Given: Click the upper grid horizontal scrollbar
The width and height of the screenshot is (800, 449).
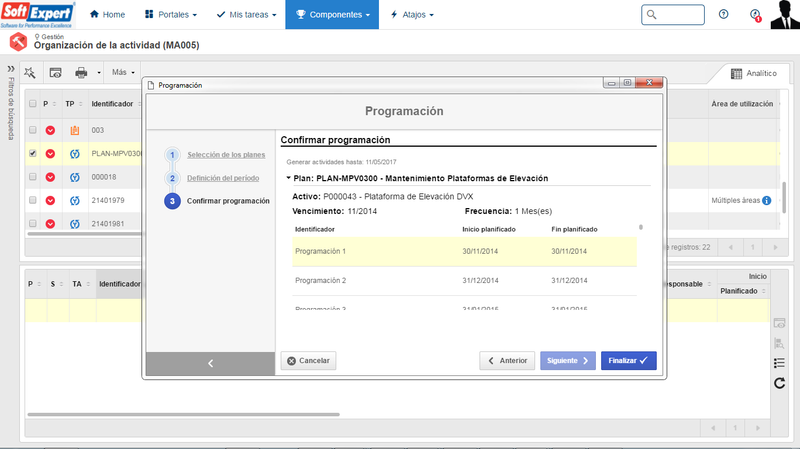Looking at the screenshot, I should click(x=84, y=234).
